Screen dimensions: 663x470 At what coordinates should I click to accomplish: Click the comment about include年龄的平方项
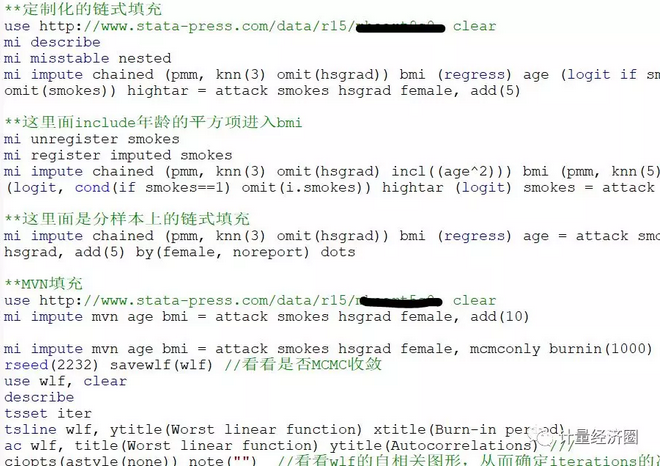(153, 123)
